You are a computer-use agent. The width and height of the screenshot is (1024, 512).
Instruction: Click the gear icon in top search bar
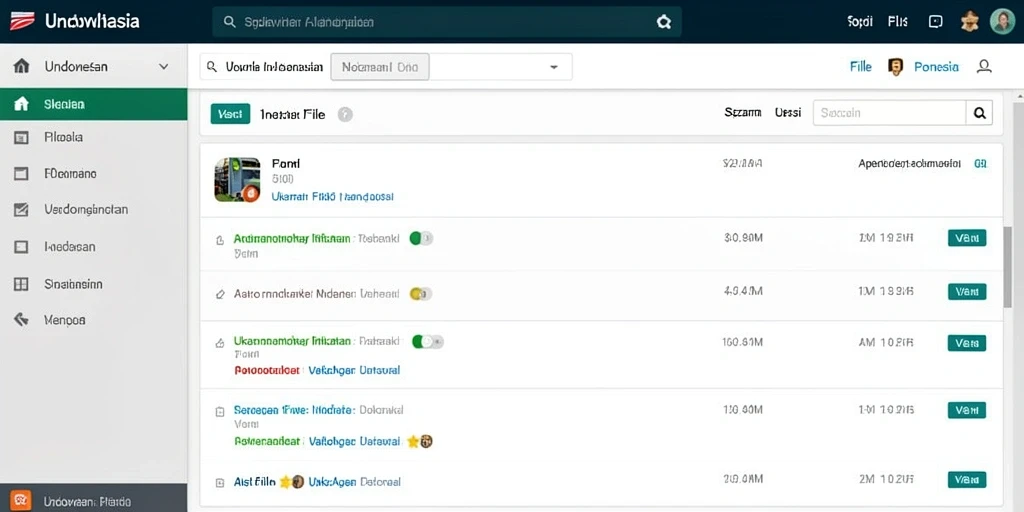664,22
